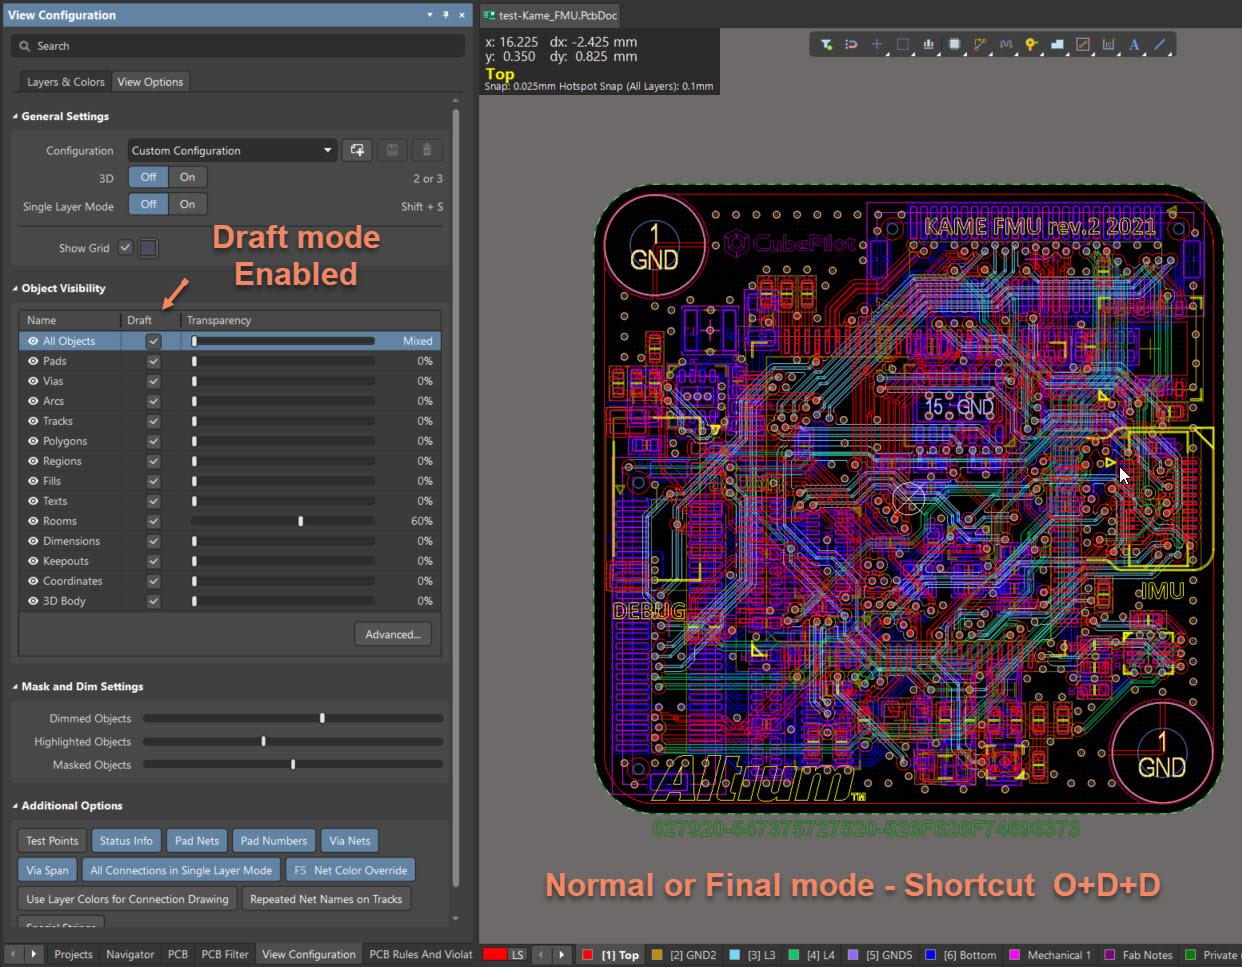Click the Advanced... button
The width and height of the screenshot is (1242, 967).
pyautogui.click(x=393, y=635)
